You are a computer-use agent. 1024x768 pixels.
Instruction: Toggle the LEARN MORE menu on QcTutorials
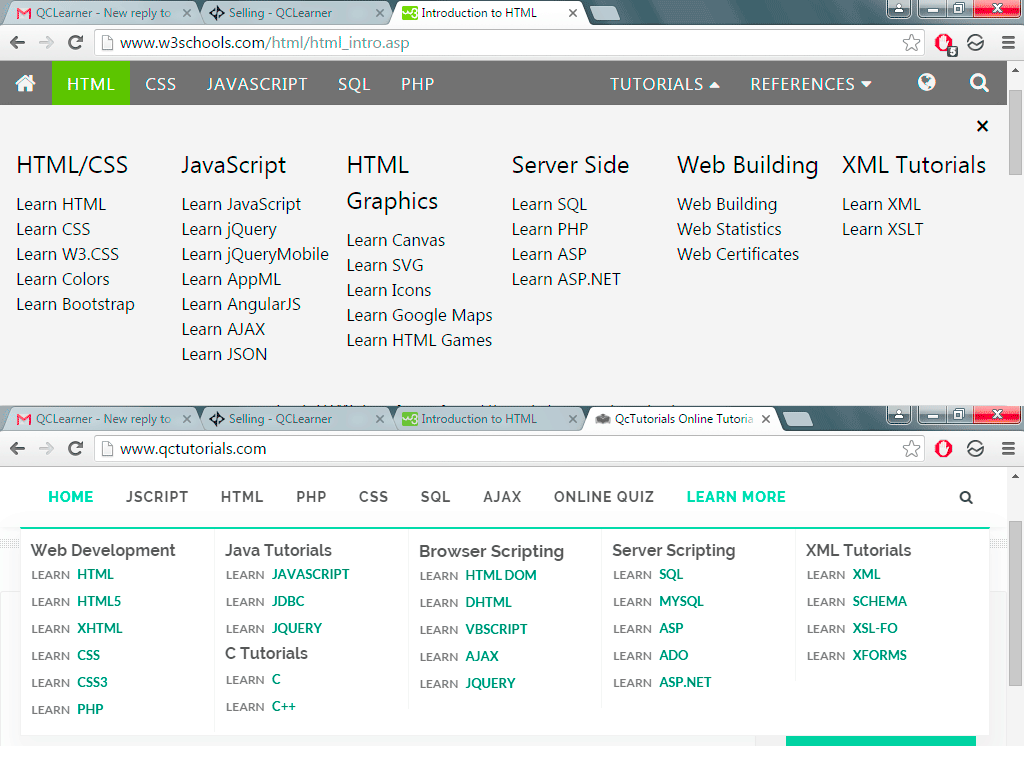736,497
